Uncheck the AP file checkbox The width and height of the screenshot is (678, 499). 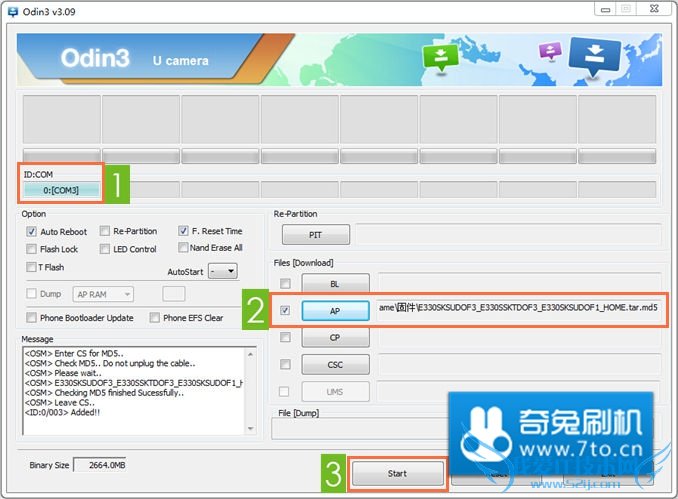(x=285, y=310)
